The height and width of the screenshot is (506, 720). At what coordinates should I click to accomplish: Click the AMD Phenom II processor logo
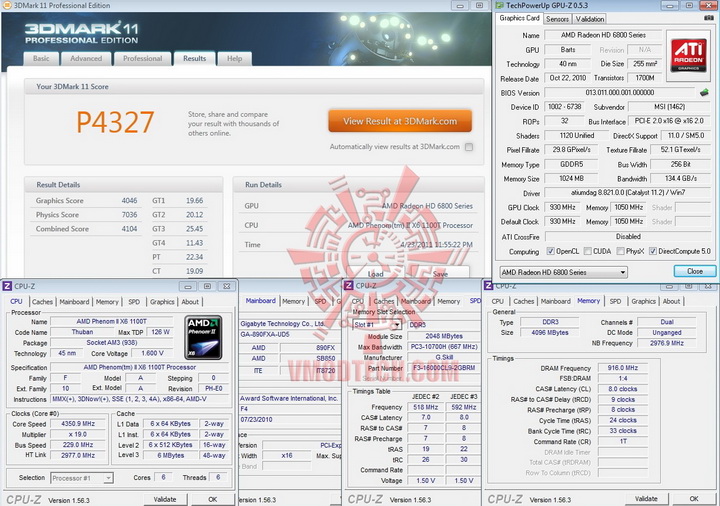(204, 337)
